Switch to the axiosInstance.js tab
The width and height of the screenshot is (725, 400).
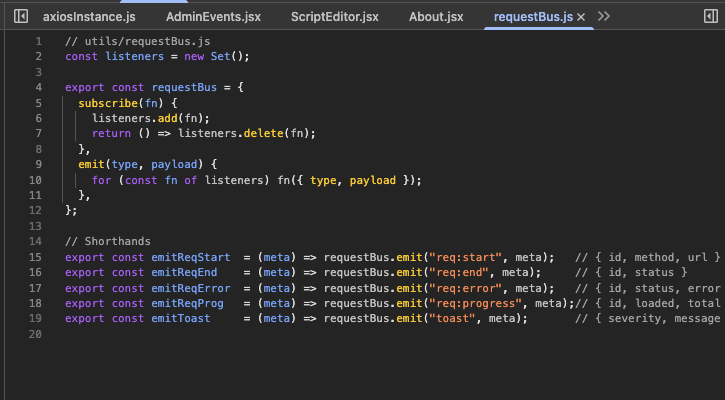[x=89, y=17]
